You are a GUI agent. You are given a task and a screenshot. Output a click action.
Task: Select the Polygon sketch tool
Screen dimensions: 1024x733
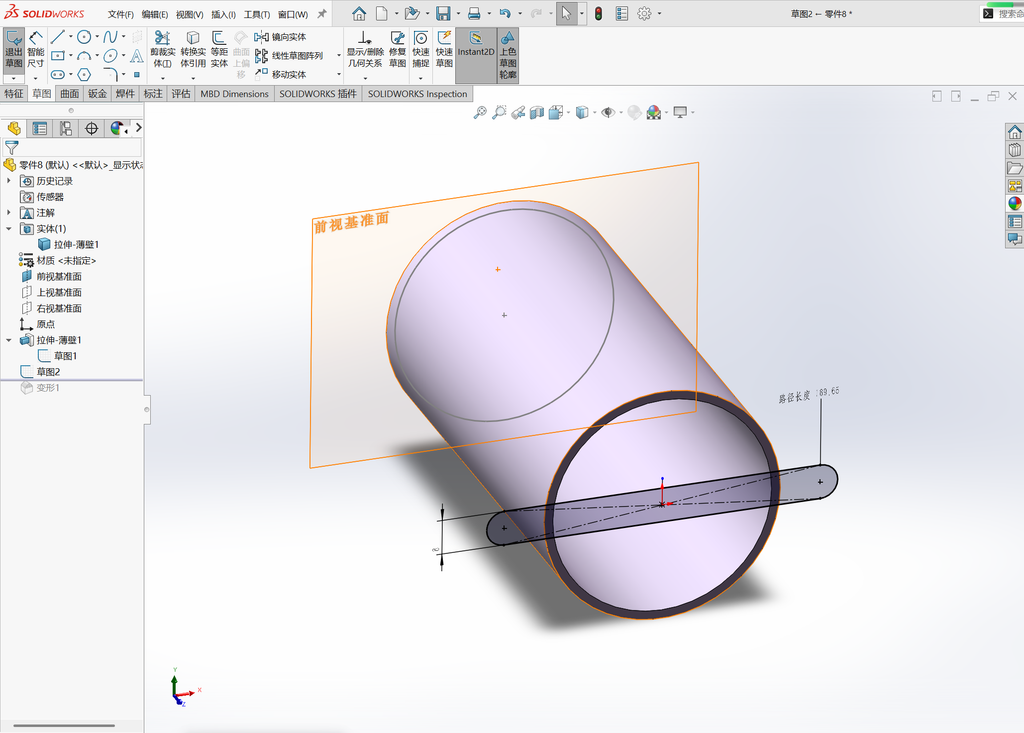tap(84, 74)
